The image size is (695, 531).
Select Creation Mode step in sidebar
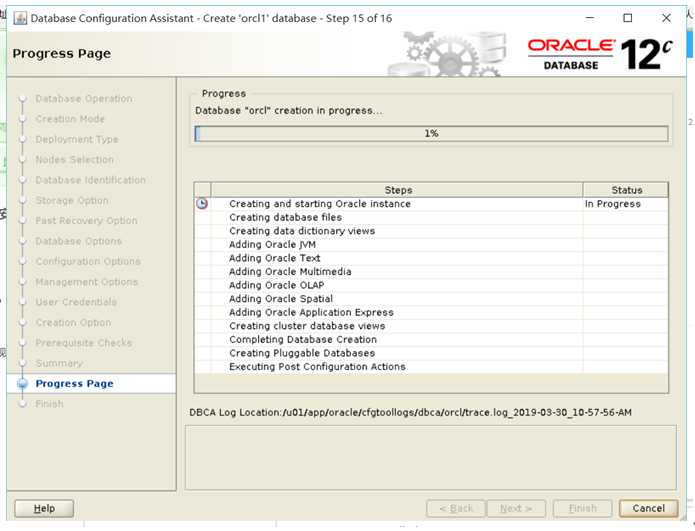pos(70,119)
